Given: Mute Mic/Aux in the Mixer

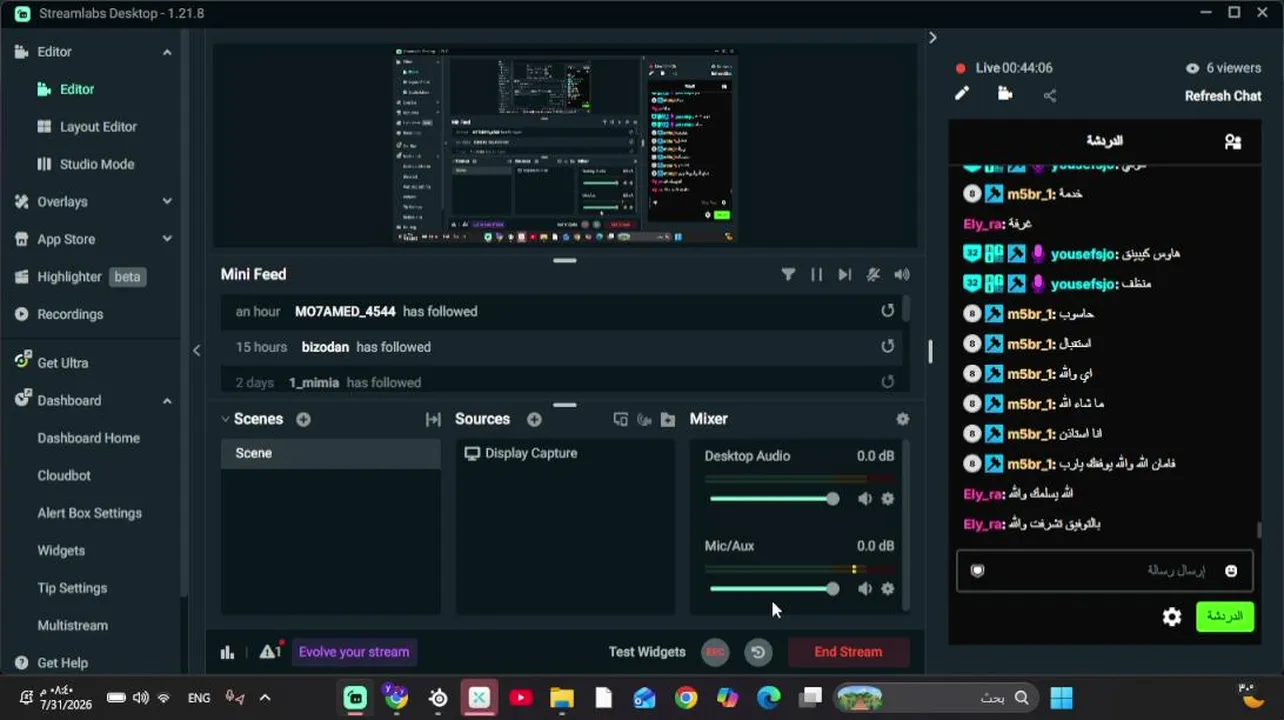Looking at the screenshot, I should [x=865, y=589].
